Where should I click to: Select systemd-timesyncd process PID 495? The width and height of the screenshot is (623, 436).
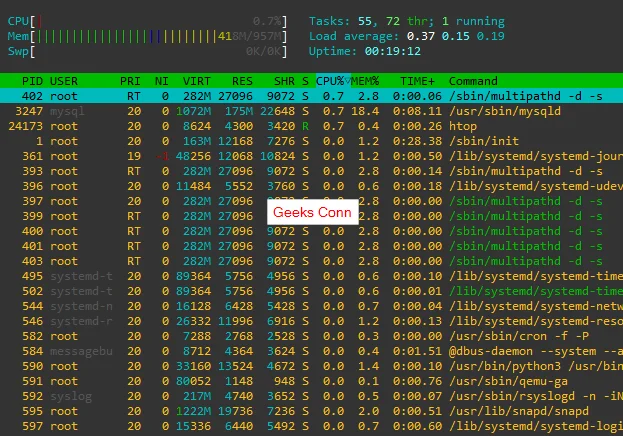point(312,276)
